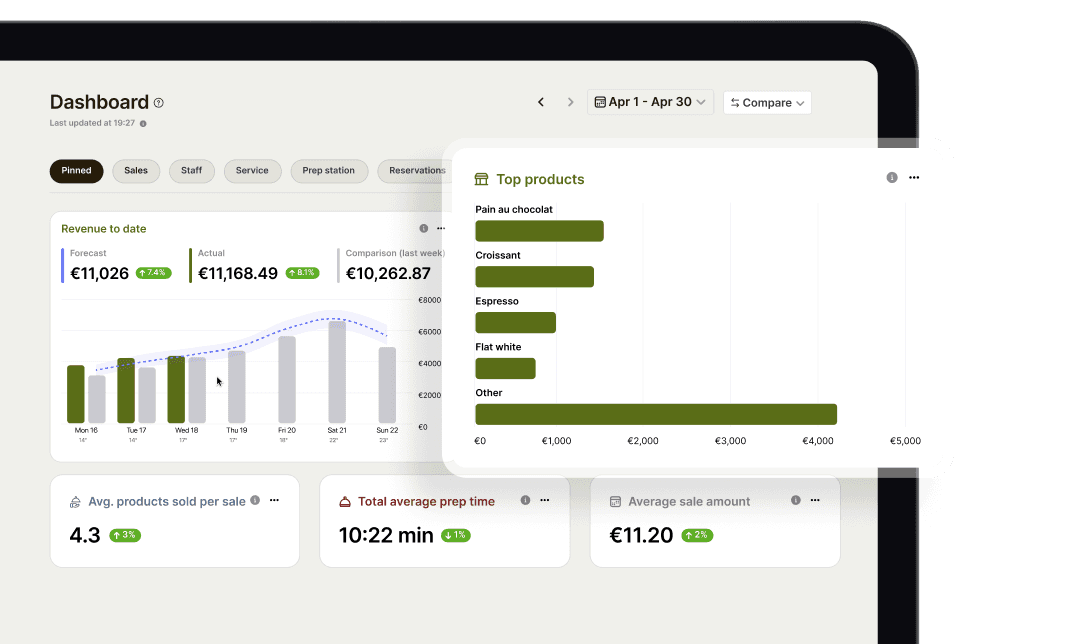Click the 8.1% badge beside Actual
The width and height of the screenshot is (1066, 644).
click(x=303, y=273)
